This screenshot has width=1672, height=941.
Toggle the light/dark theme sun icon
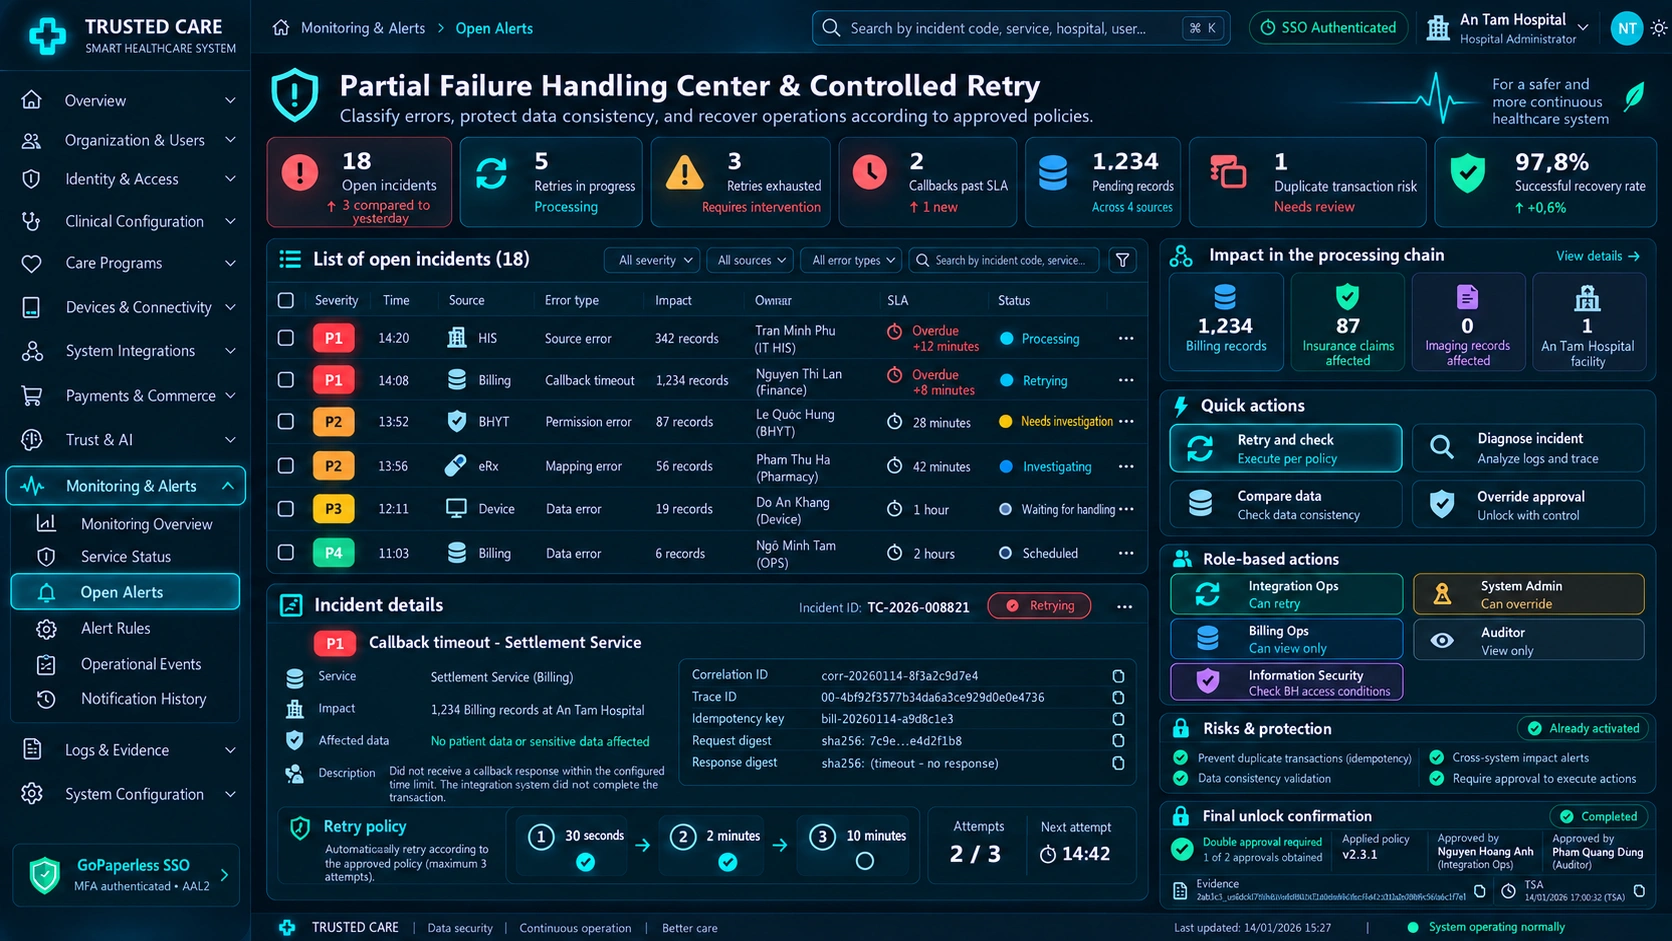point(1659,28)
